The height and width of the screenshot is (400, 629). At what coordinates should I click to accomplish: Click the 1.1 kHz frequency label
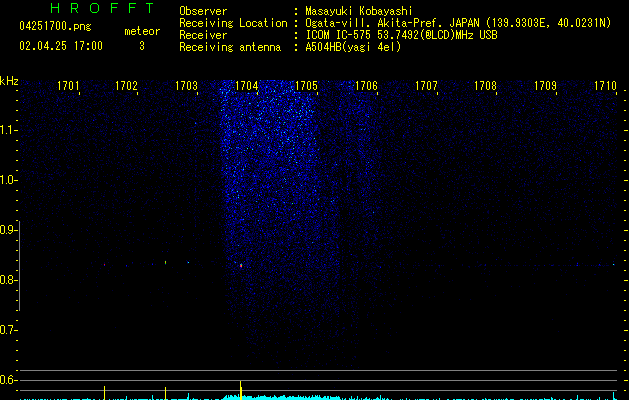pos(8,130)
